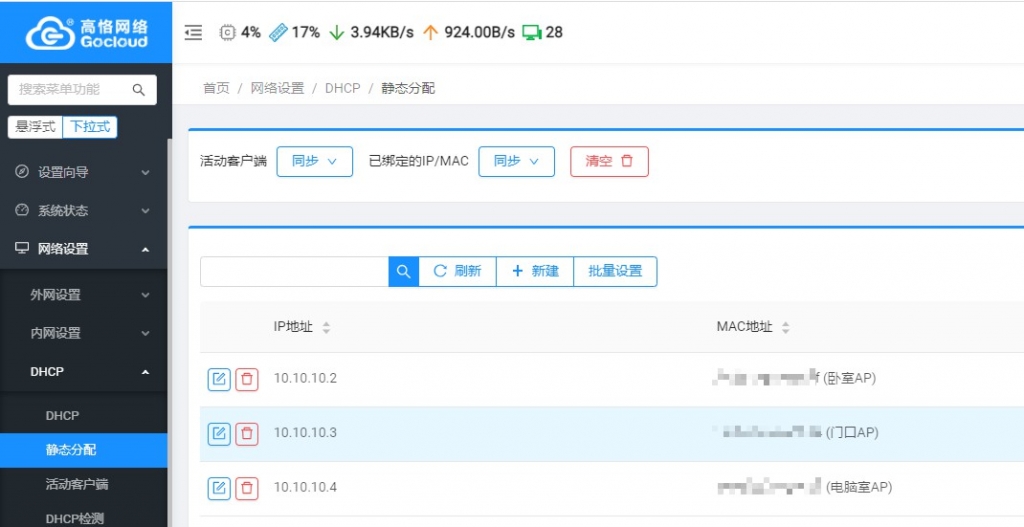Screen dimensions: 1024x527
Task: Sort by MAC地址 column arrows
Action: pyautogui.click(x=786, y=328)
